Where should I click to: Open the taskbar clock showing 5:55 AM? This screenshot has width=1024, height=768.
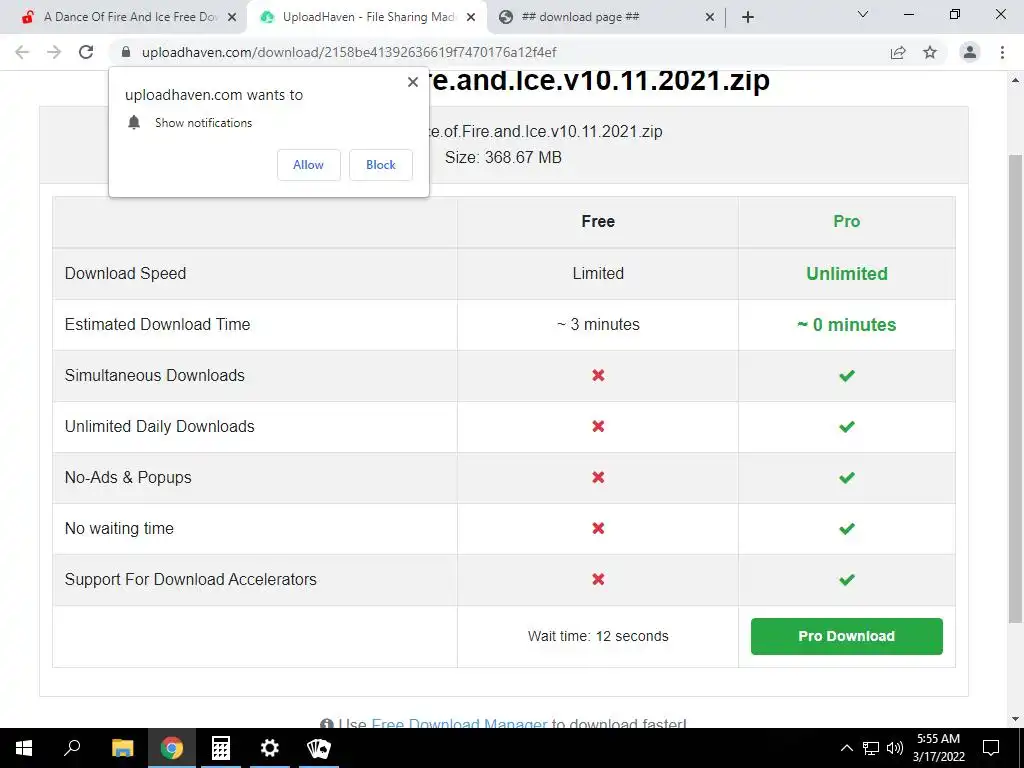click(939, 748)
